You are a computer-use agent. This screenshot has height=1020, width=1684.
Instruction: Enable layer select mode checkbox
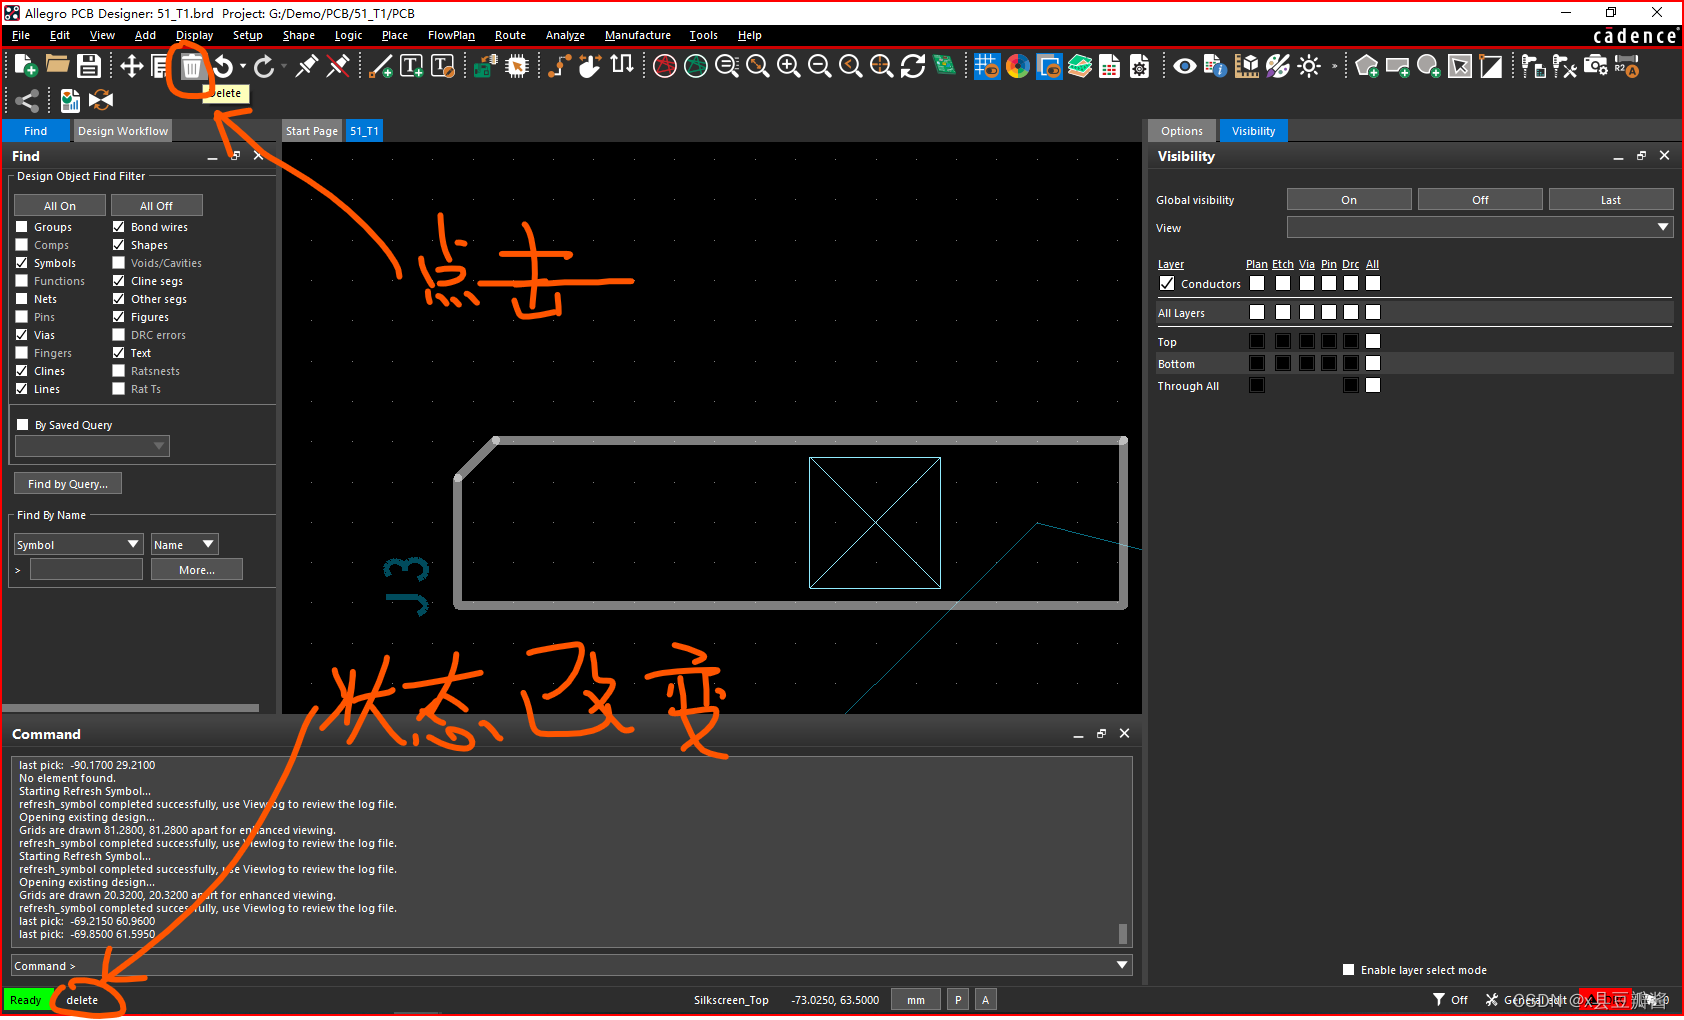1349,970
